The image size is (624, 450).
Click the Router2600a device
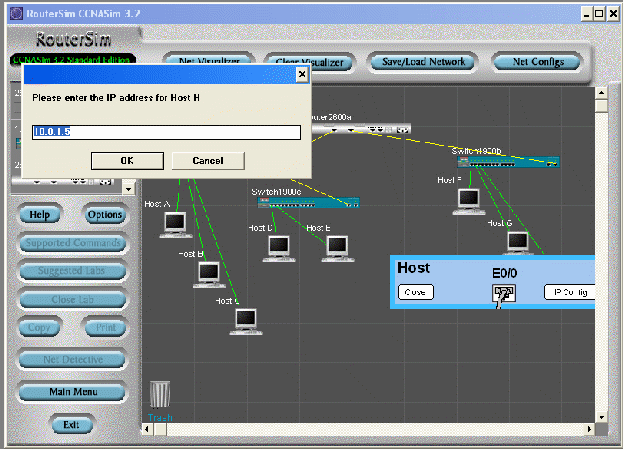pos(361,129)
